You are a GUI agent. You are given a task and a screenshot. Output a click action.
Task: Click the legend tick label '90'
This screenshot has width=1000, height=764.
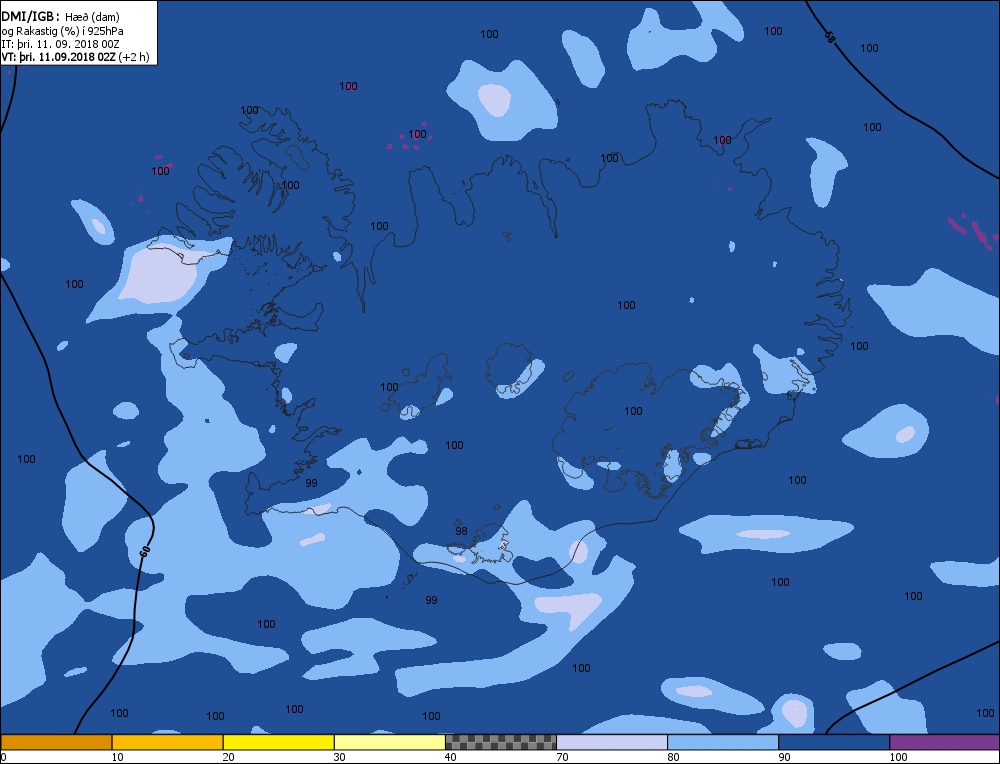[x=784, y=757]
